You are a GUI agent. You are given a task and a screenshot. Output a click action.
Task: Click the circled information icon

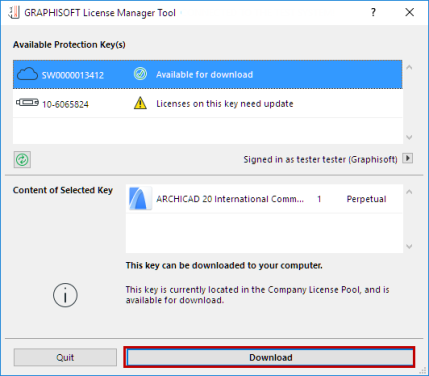coord(65,295)
